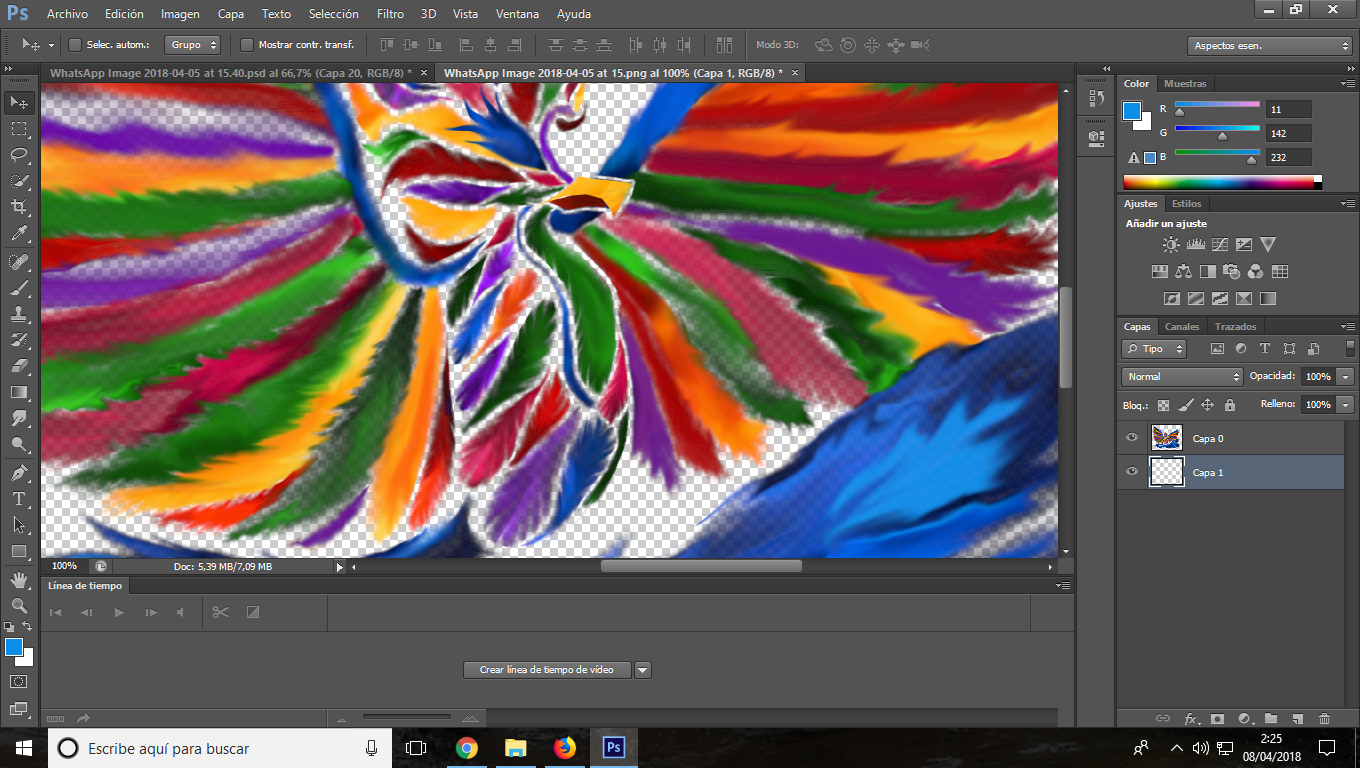The width and height of the screenshot is (1360, 768).
Task: Go to first frame in timeline
Action: click(56, 612)
